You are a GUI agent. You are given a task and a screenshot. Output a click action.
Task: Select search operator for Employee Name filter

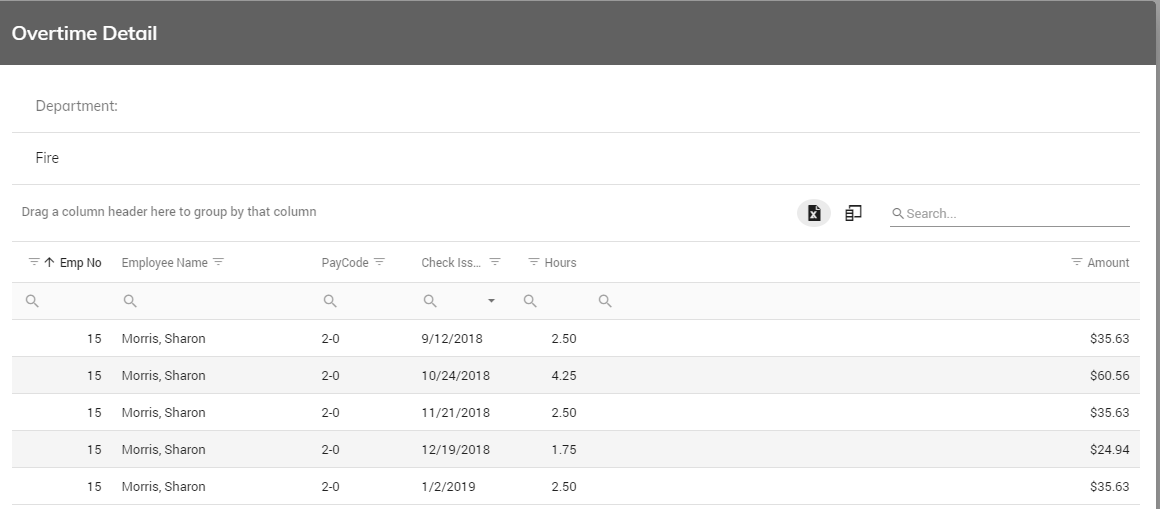(129, 301)
